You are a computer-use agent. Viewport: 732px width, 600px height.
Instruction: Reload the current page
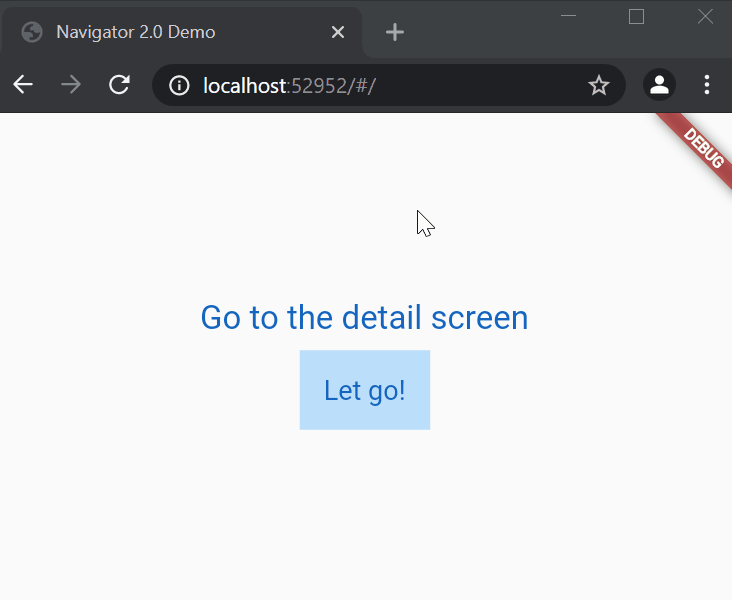[120, 85]
